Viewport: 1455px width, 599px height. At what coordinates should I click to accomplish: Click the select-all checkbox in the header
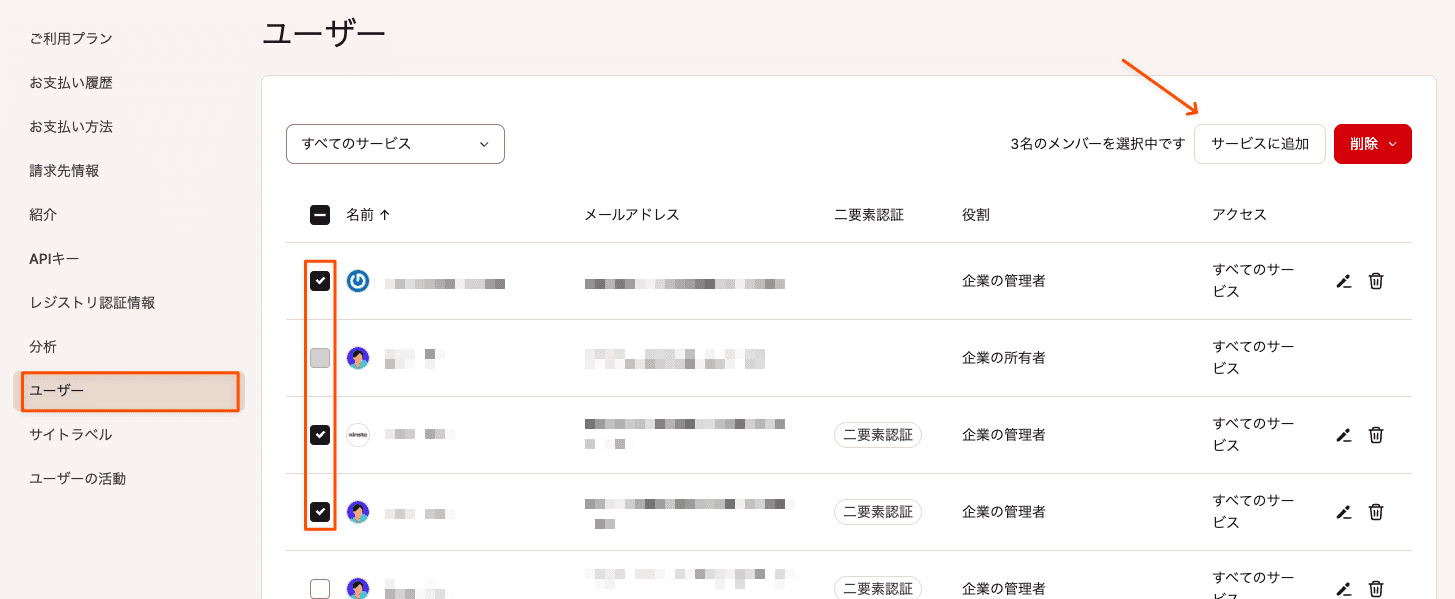(319, 213)
